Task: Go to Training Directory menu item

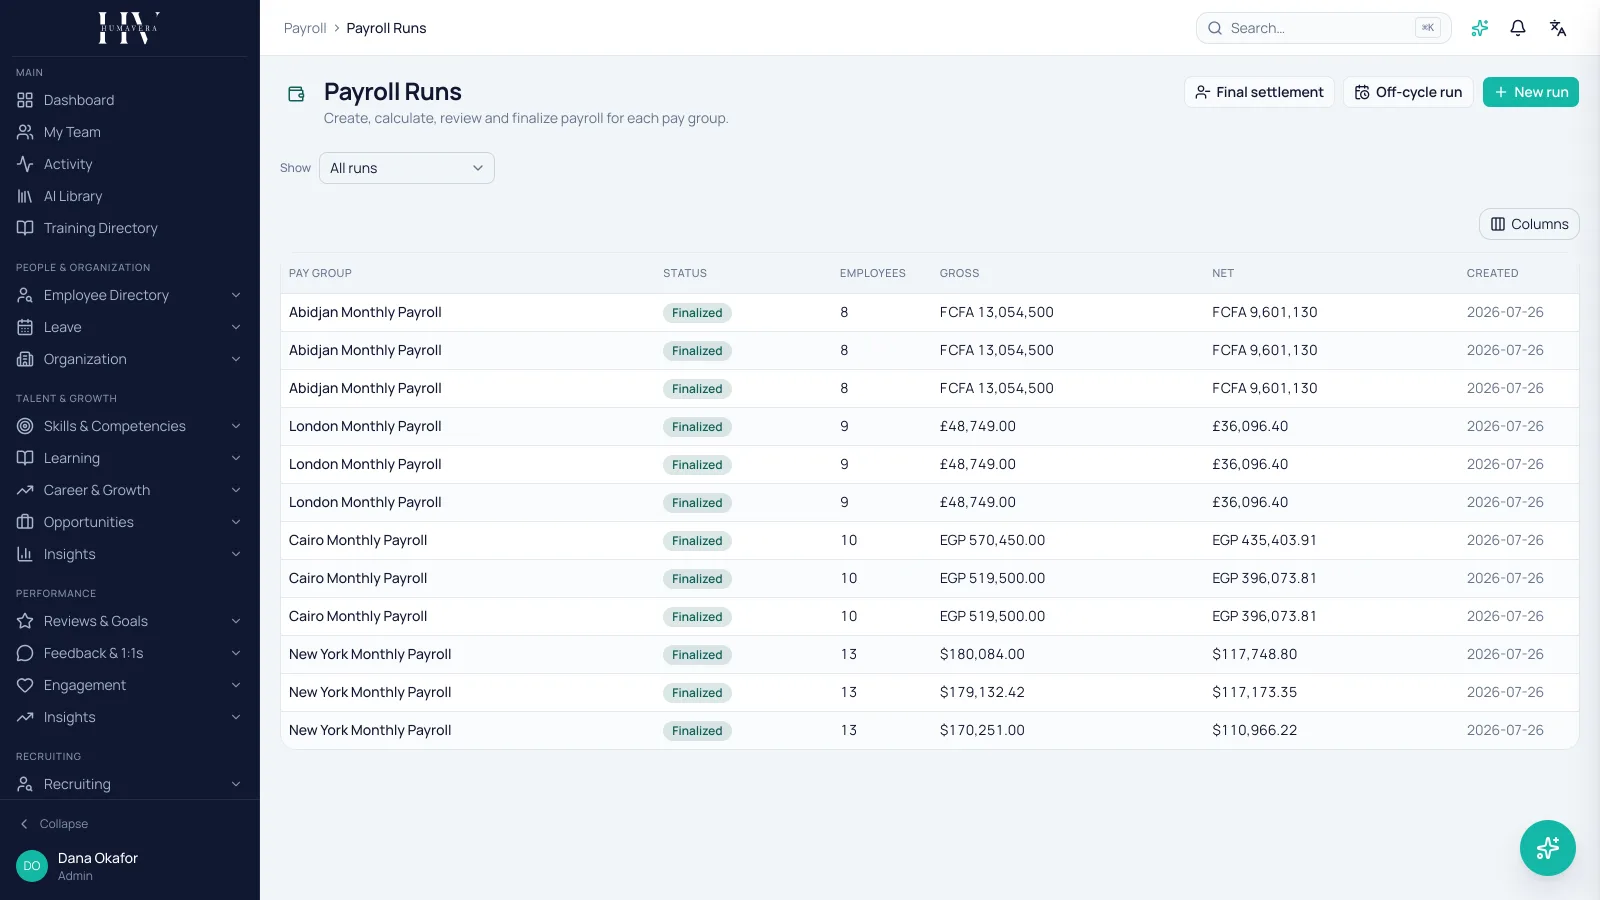Action: click(x=129, y=228)
